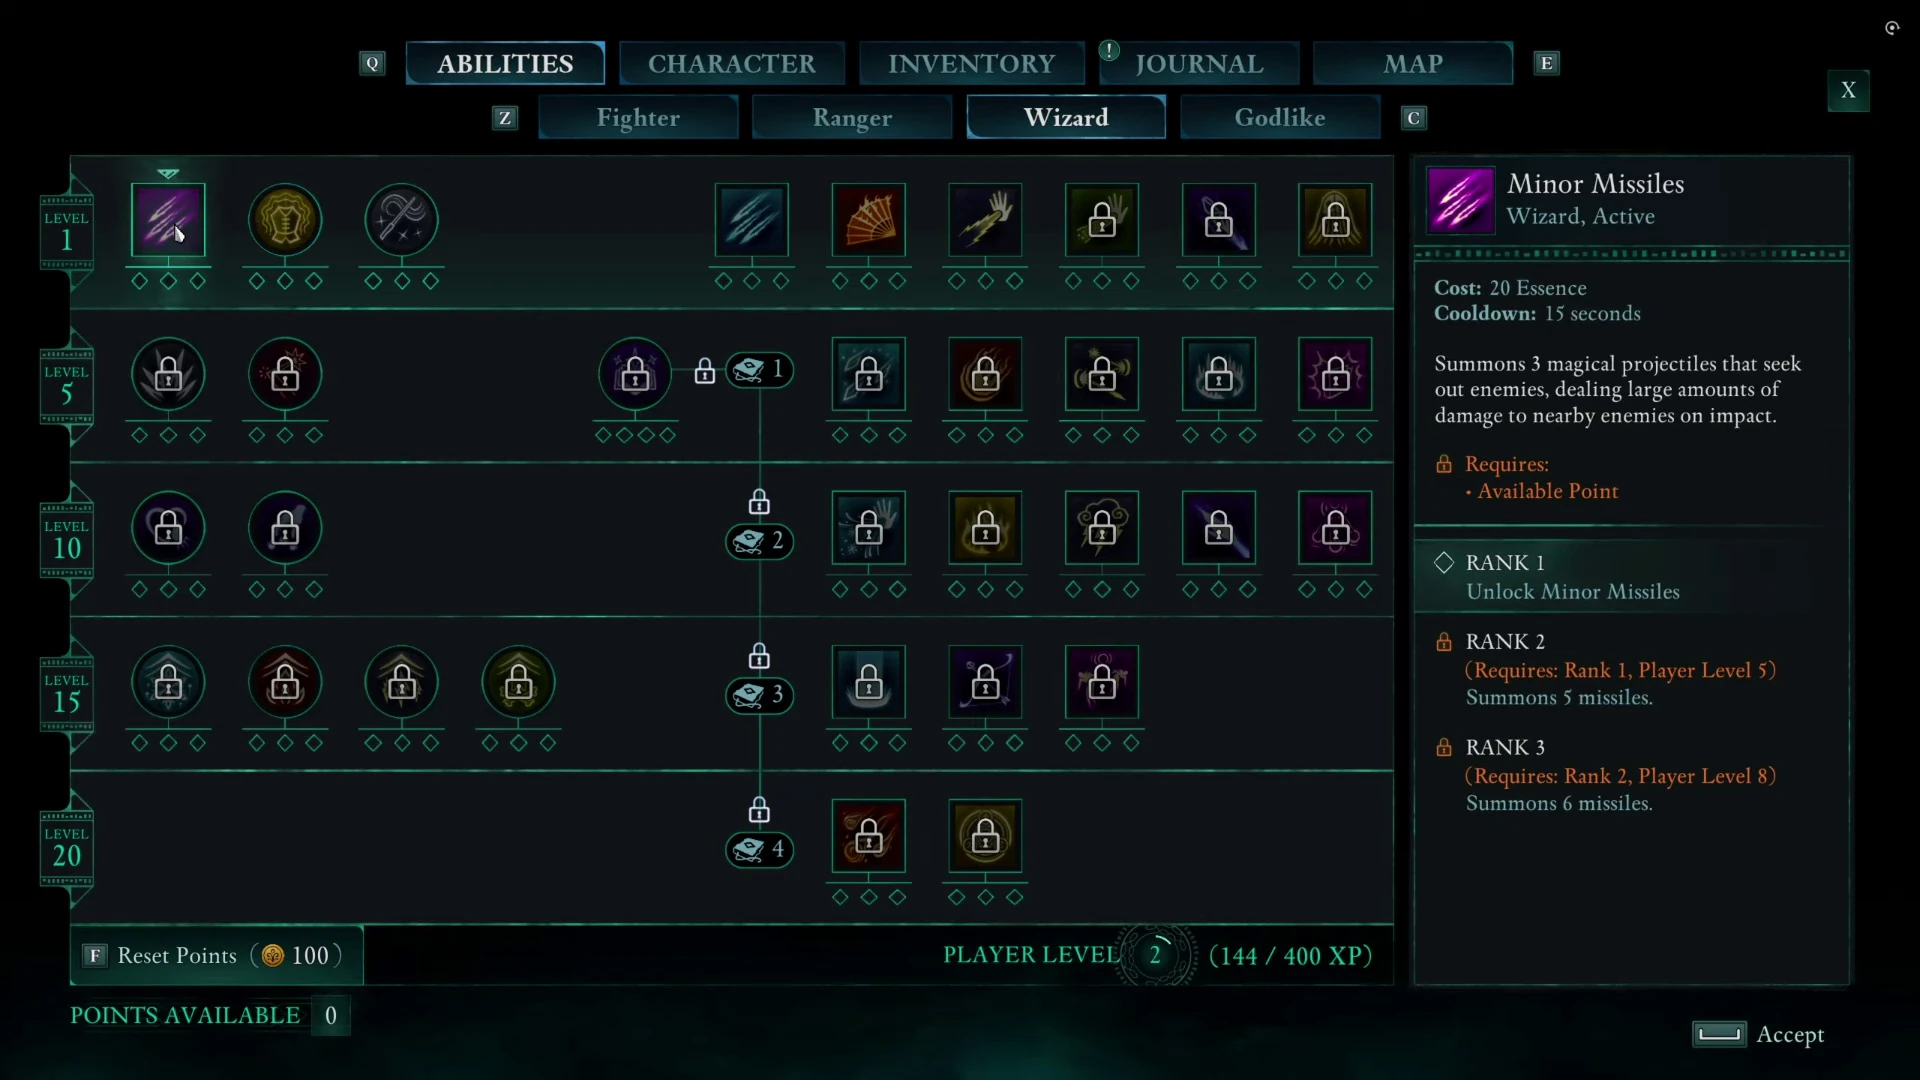Choose the orange fan spell icon

click(869, 220)
